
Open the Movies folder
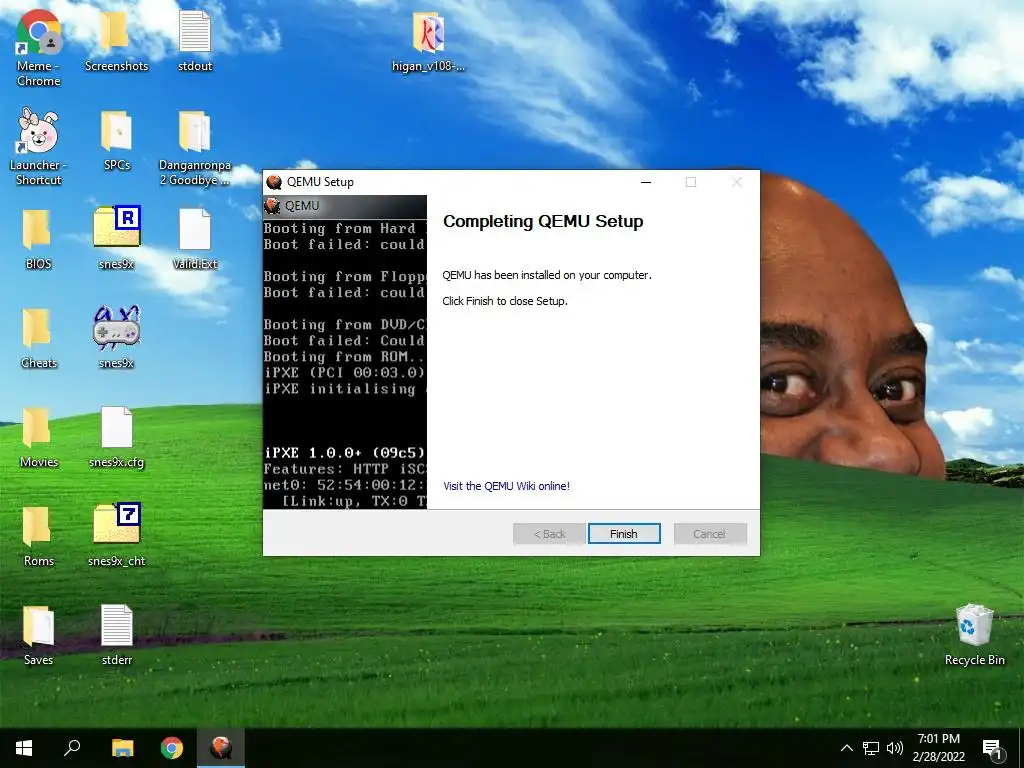click(39, 437)
